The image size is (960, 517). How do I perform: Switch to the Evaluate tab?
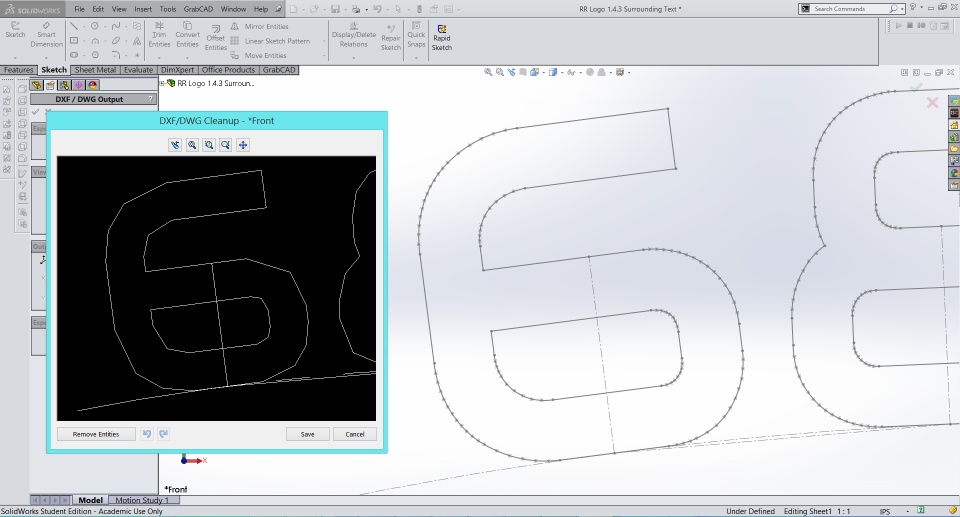pos(138,70)
